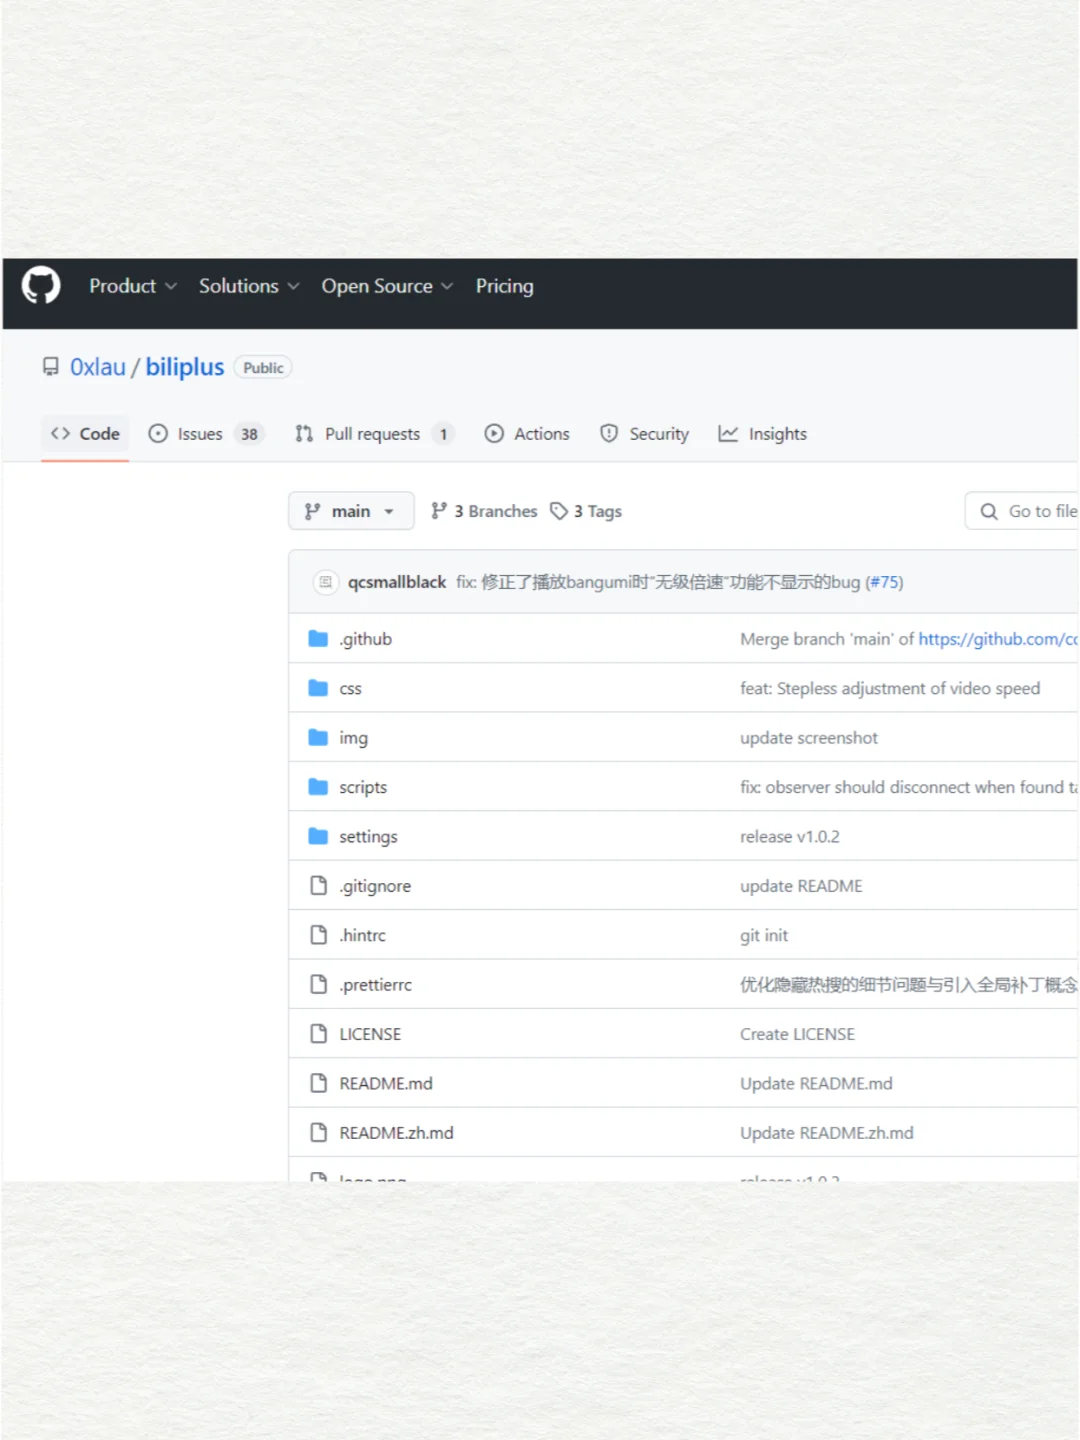Focus the Go to file search field
The width and height of the screenshot is (1080, 1440).
tap(1022, 511)
